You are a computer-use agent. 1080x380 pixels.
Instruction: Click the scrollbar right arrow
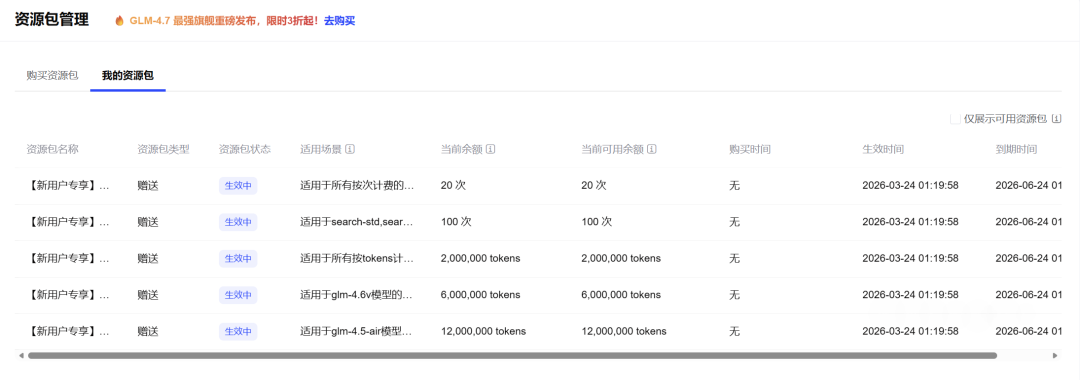coord(1055,355)
